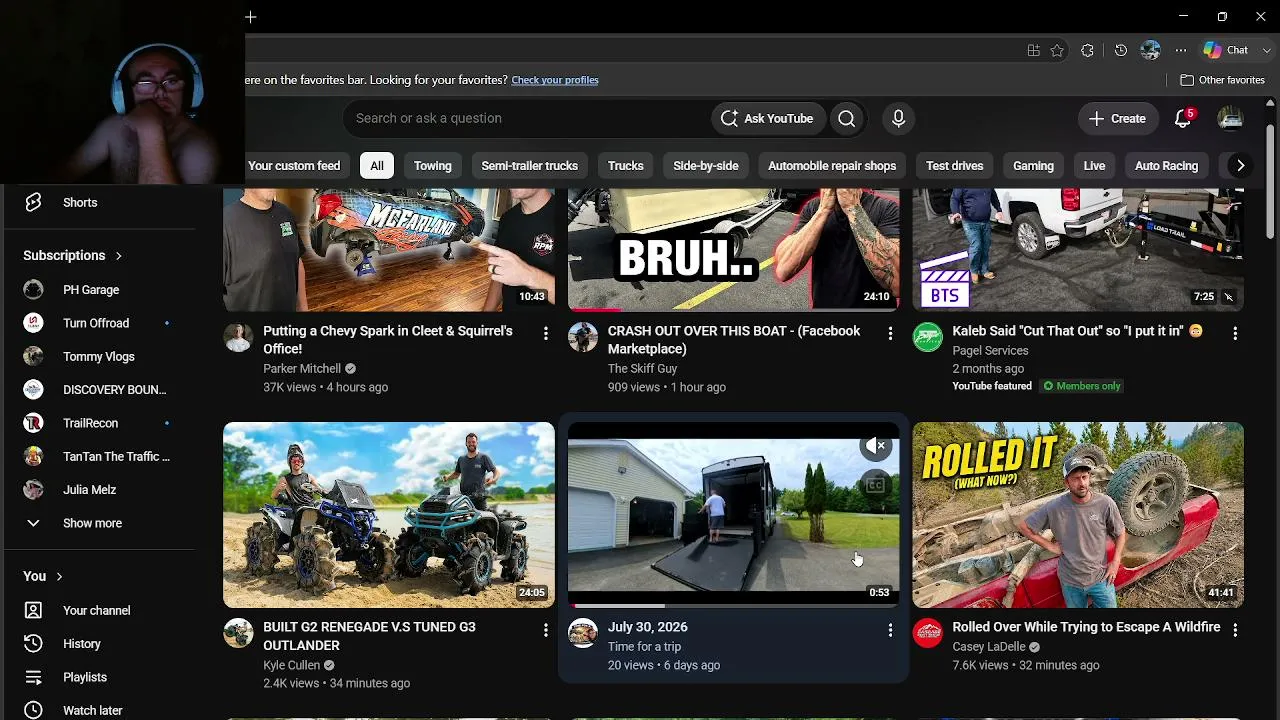Viewport: 1280px width, 720px height.
Task: Open the YouTube account avatar menu
Action: coord(1230,118)
